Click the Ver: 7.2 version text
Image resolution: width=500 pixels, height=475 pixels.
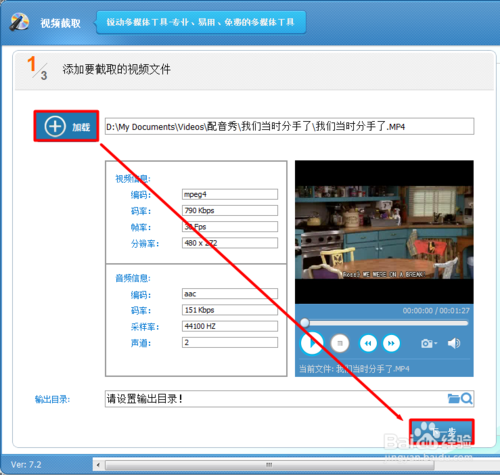click(26, 464)
